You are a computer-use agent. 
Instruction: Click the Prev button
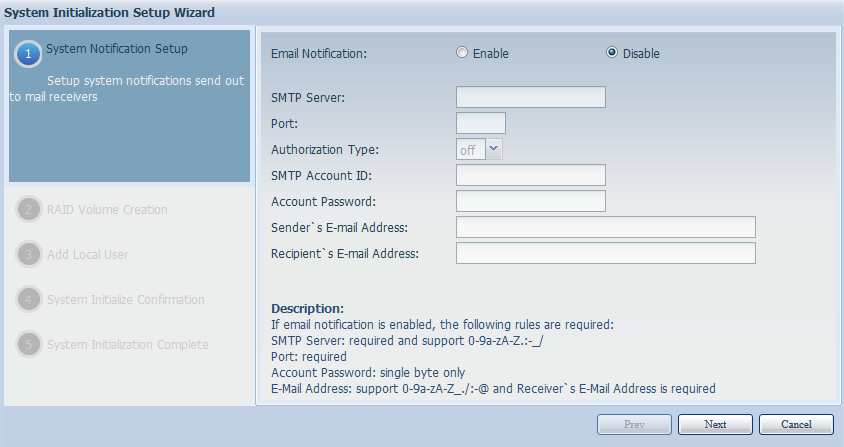[634, 424]
